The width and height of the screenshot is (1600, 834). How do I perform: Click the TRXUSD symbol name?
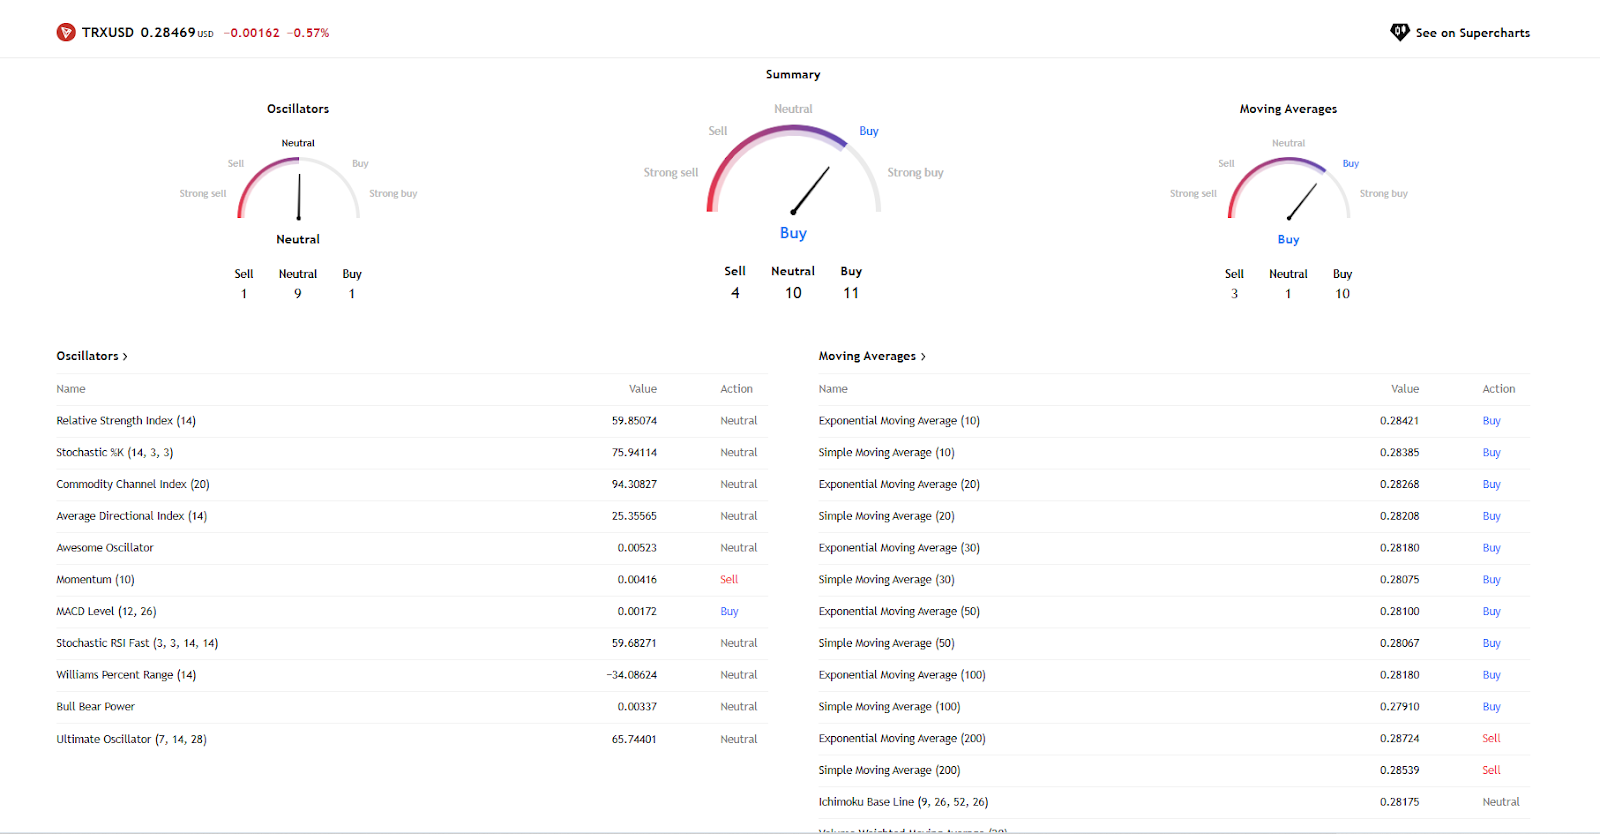[108, 33]
